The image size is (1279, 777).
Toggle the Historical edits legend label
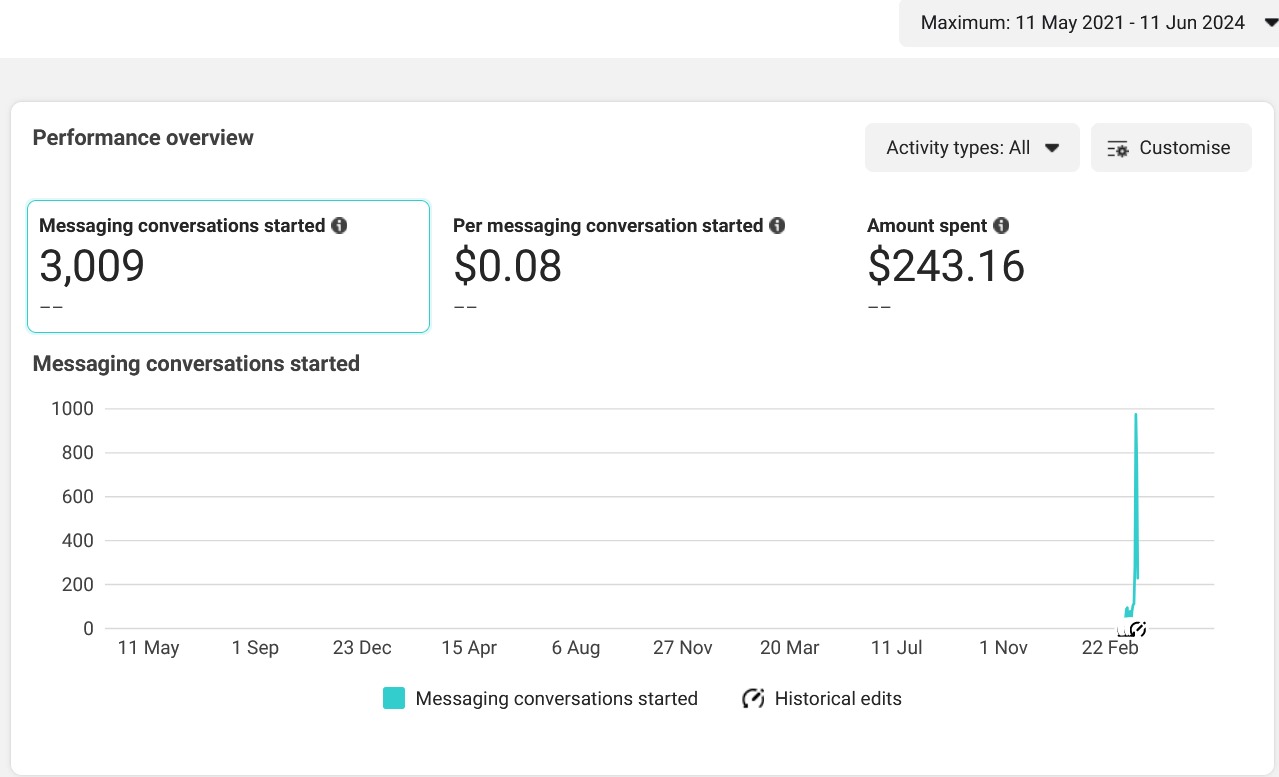coord(838,699)
